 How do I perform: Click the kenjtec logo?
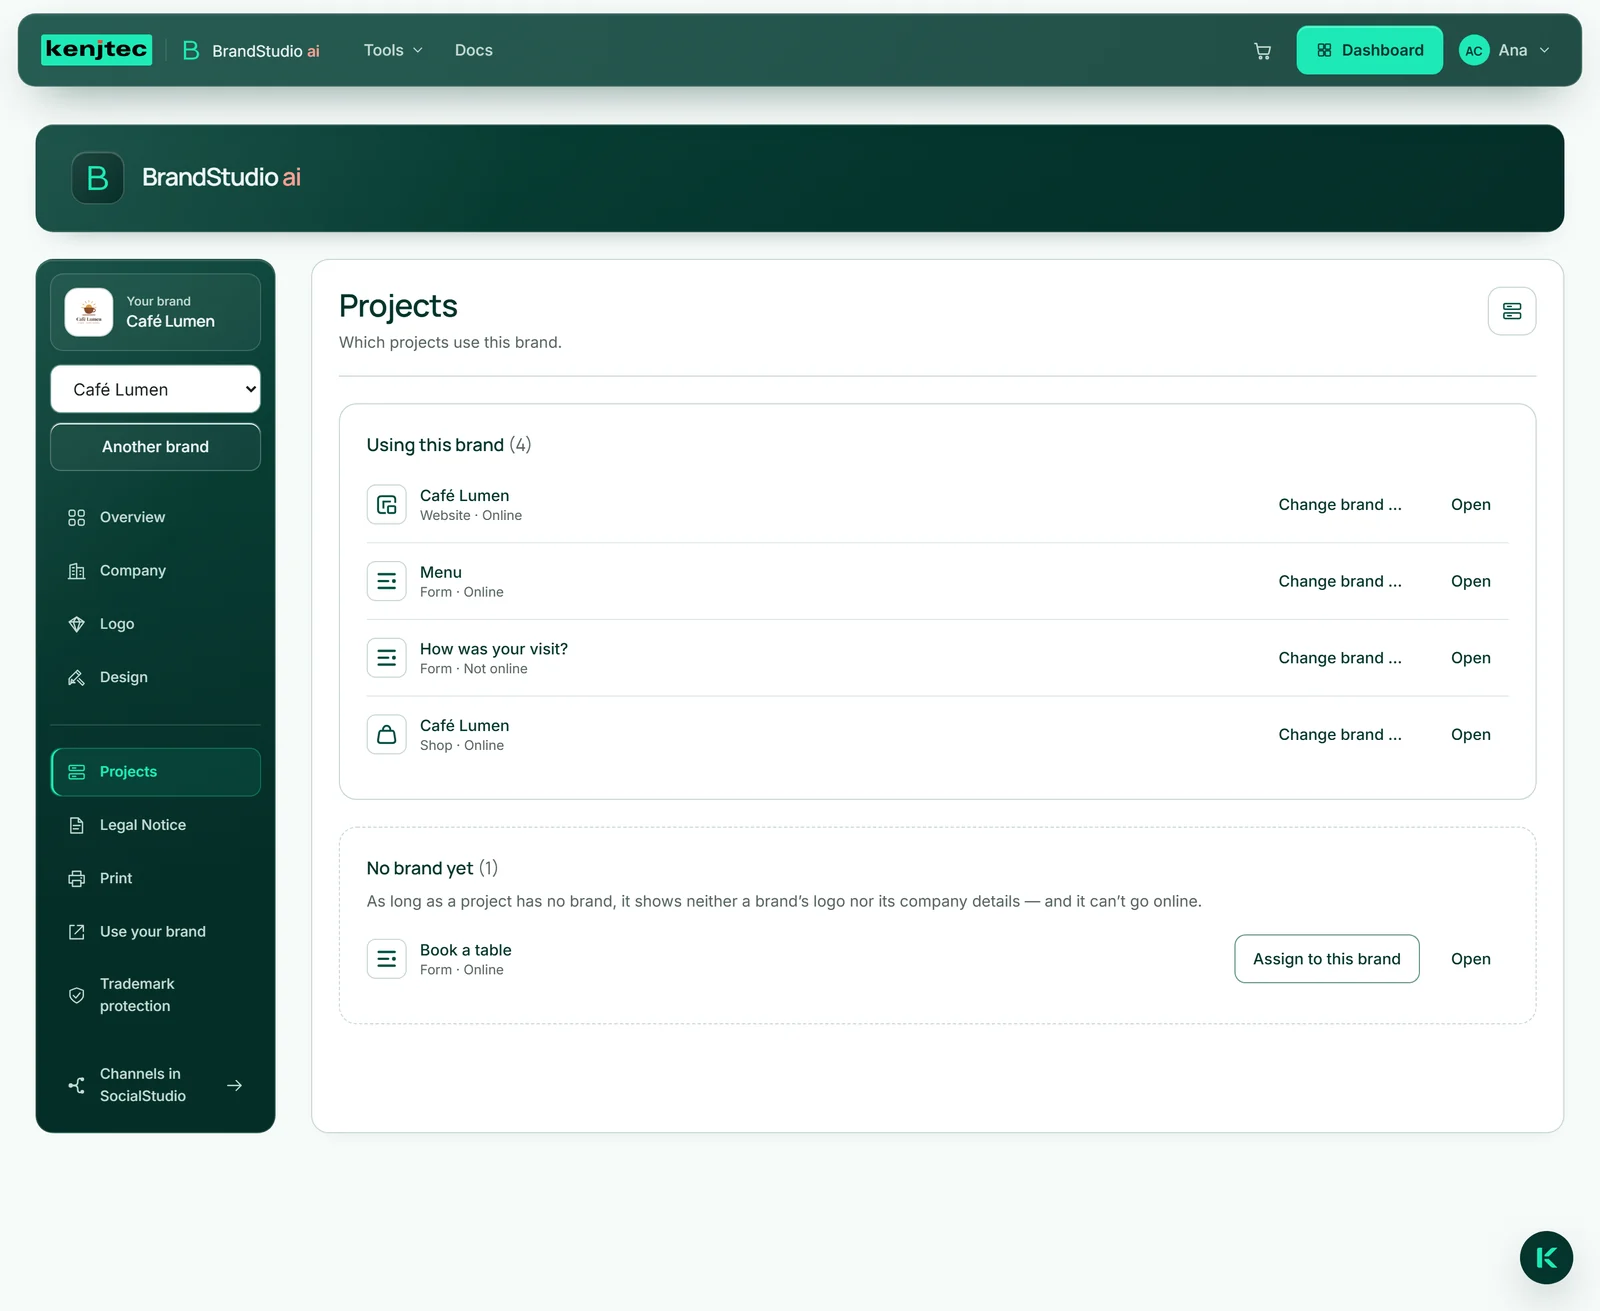tap(97, 49)
